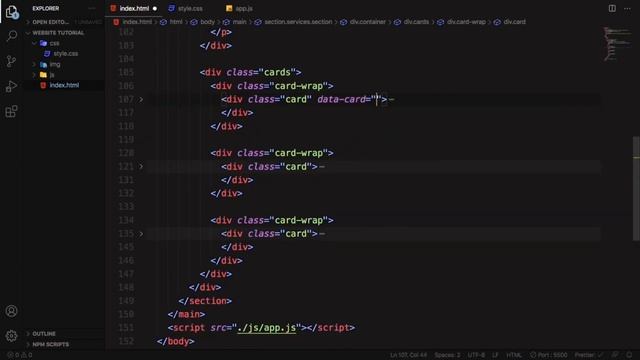
Task: Click the "cards" class value on line 105
Action: pyautogui.click(x=277, y=73)
